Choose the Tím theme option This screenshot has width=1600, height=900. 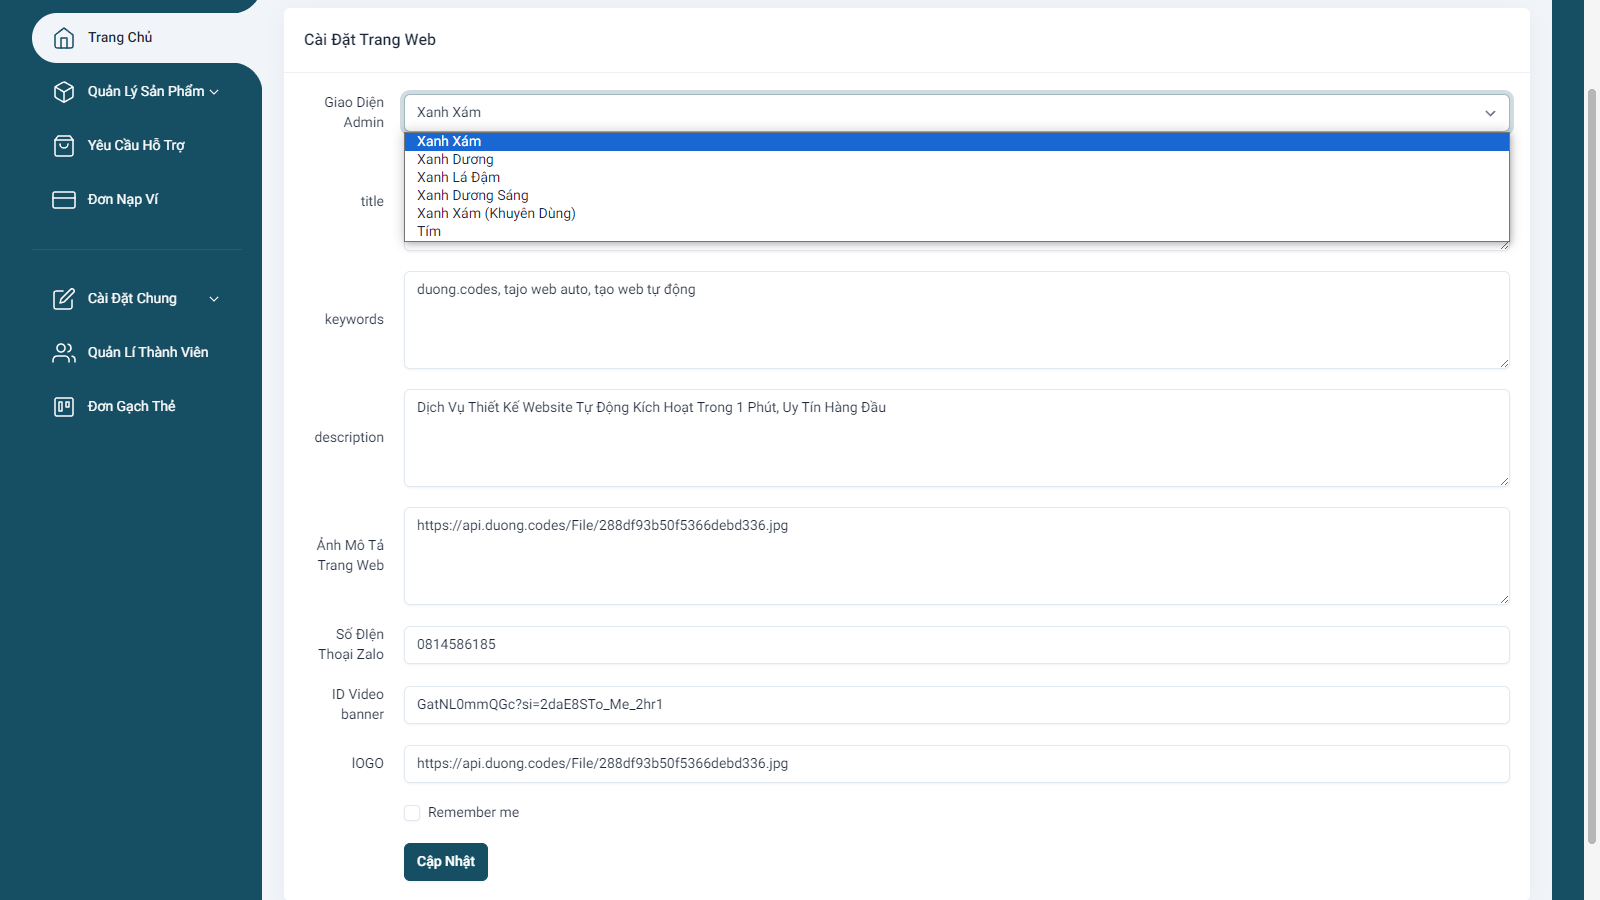pyautogui.click(x=429, y=232)
